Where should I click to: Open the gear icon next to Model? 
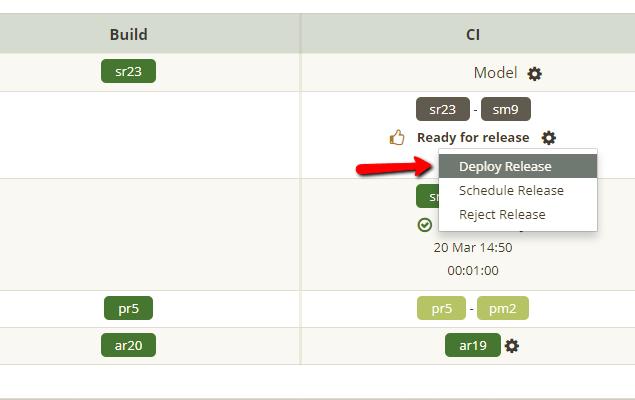tap(534, 74)
